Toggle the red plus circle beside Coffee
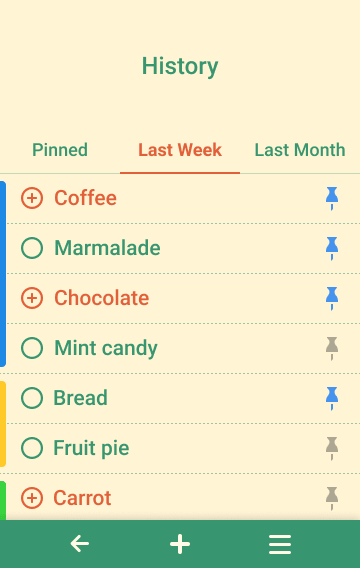This screenshot has height=568, width=360. coord(32,198)
